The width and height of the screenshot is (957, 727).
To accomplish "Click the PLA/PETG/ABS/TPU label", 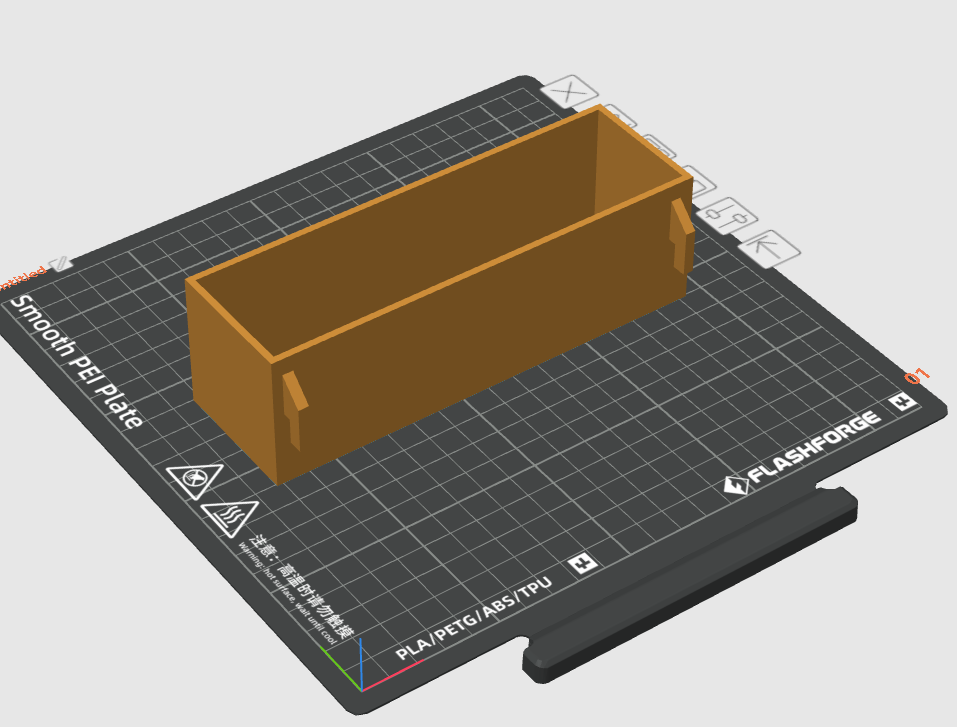I will tap(474, 618).
